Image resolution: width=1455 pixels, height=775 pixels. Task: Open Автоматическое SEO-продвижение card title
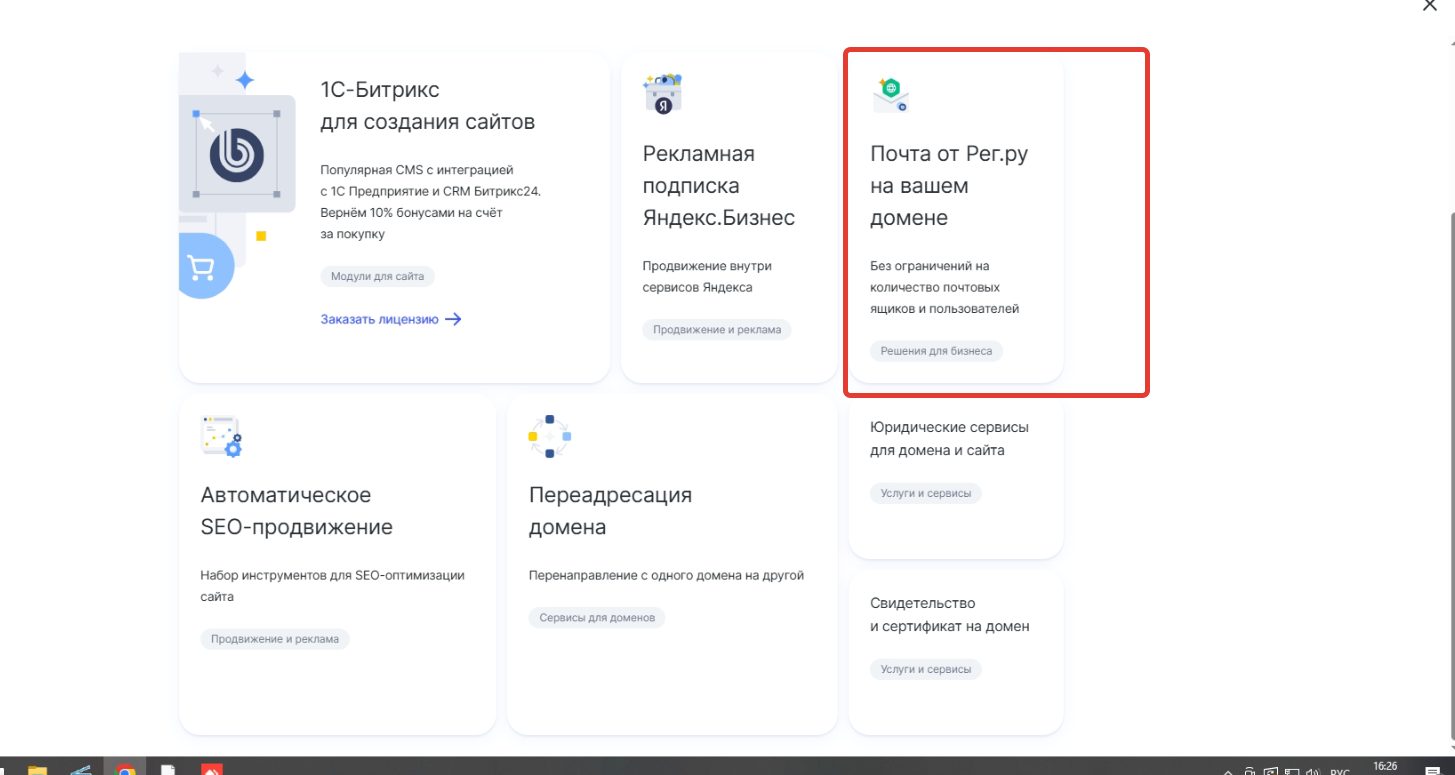[x=297, y=511]
